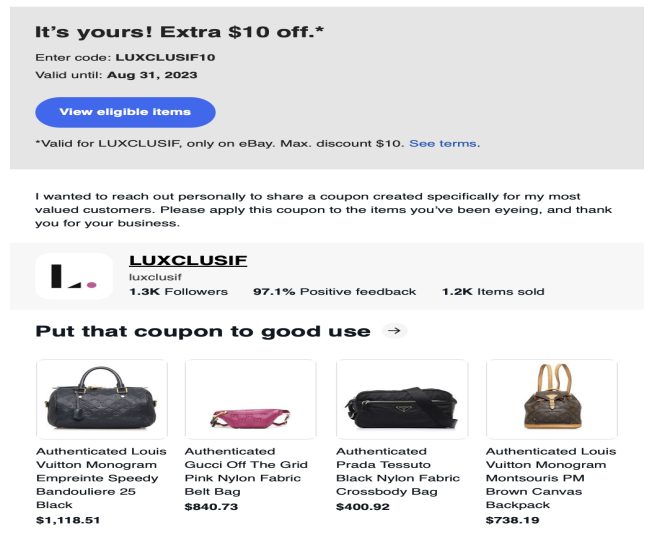Click the $840.73 price
This screenshot has width=657, height=539.
click(x=211, y=507)
